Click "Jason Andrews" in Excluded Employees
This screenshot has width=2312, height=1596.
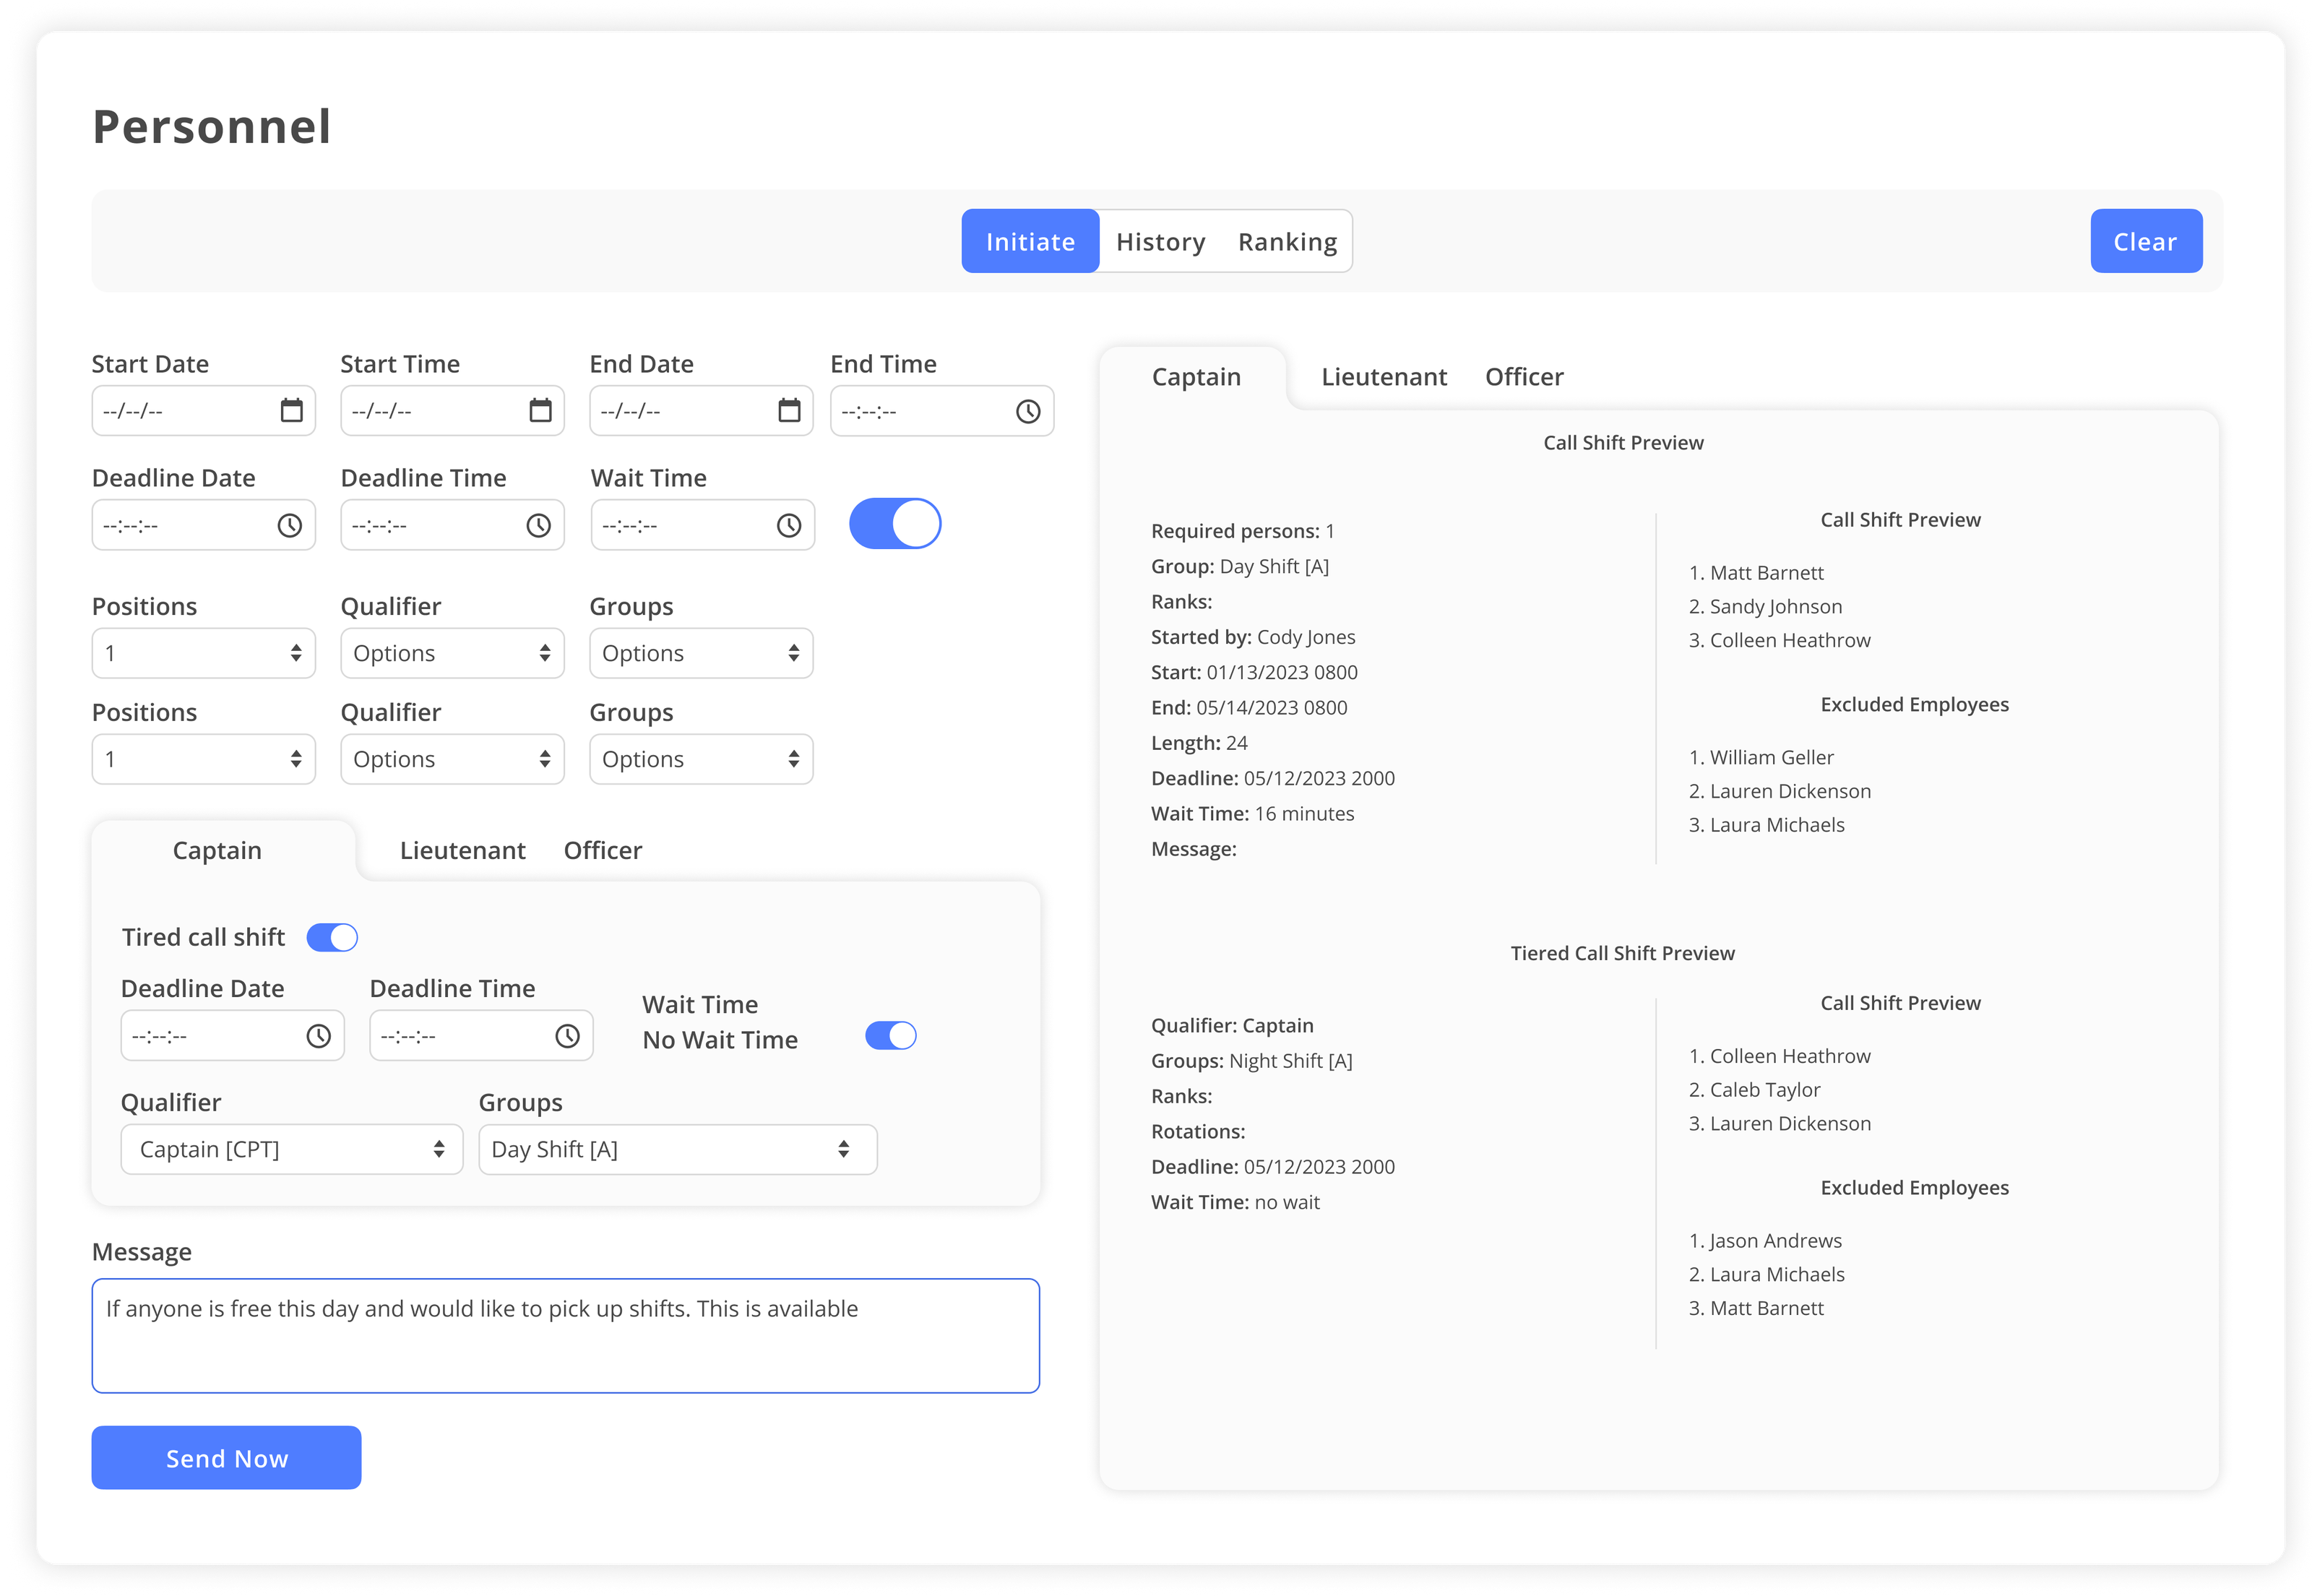point(1775,1240)
